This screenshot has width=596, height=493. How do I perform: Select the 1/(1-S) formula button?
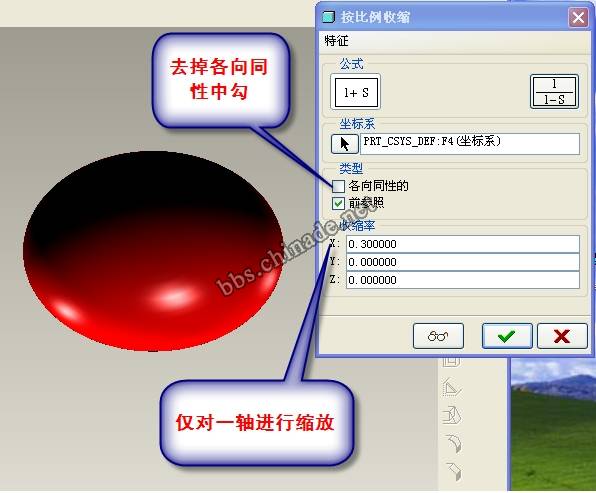[x=554, y=92]
